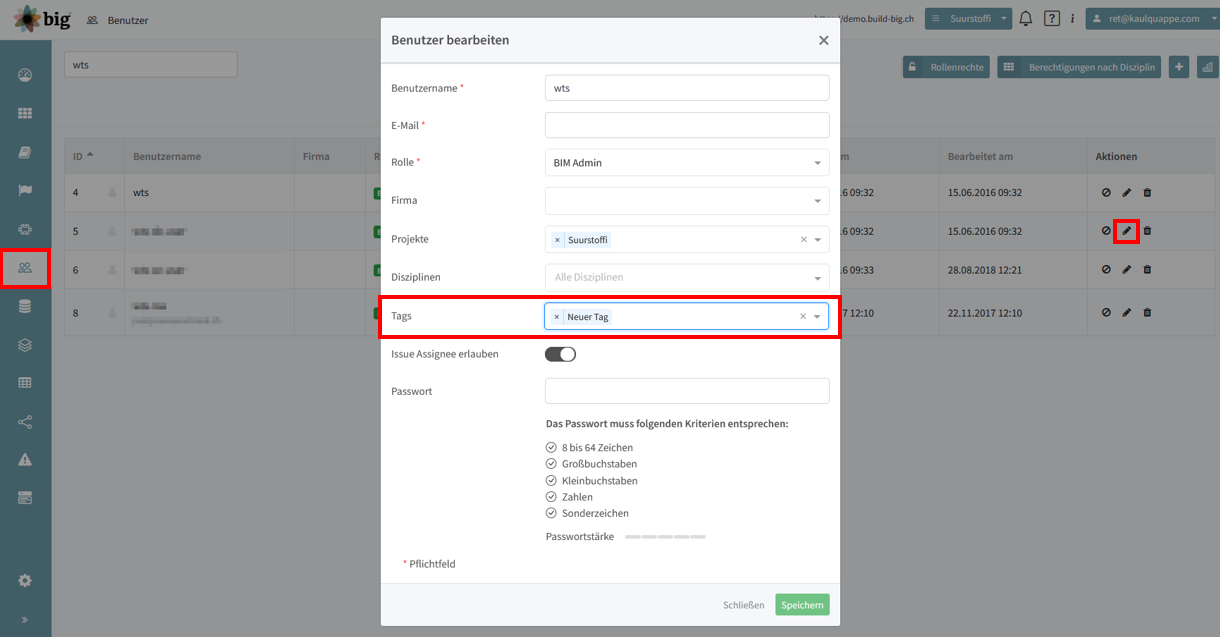The image size is (1220, 637).
Task: Click the notification bell icon
Action: (1025, 18)
